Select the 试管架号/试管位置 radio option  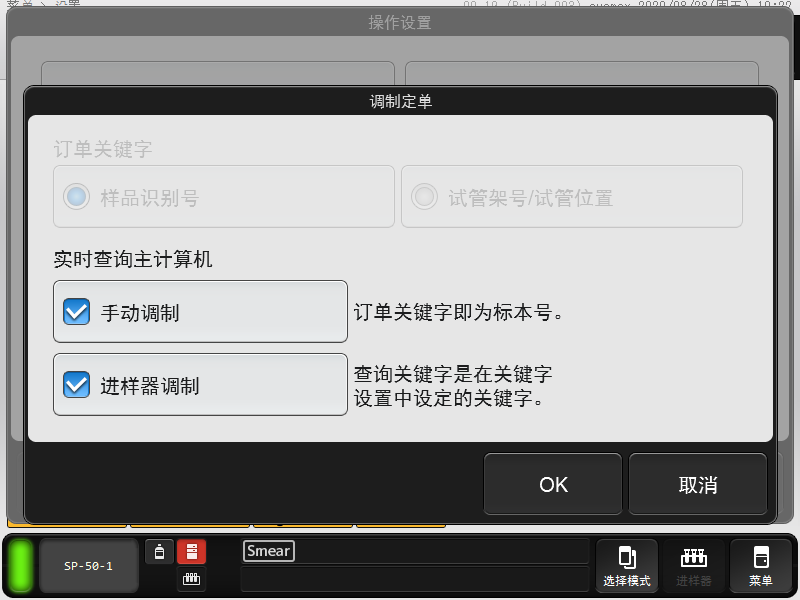coord(425,197)
